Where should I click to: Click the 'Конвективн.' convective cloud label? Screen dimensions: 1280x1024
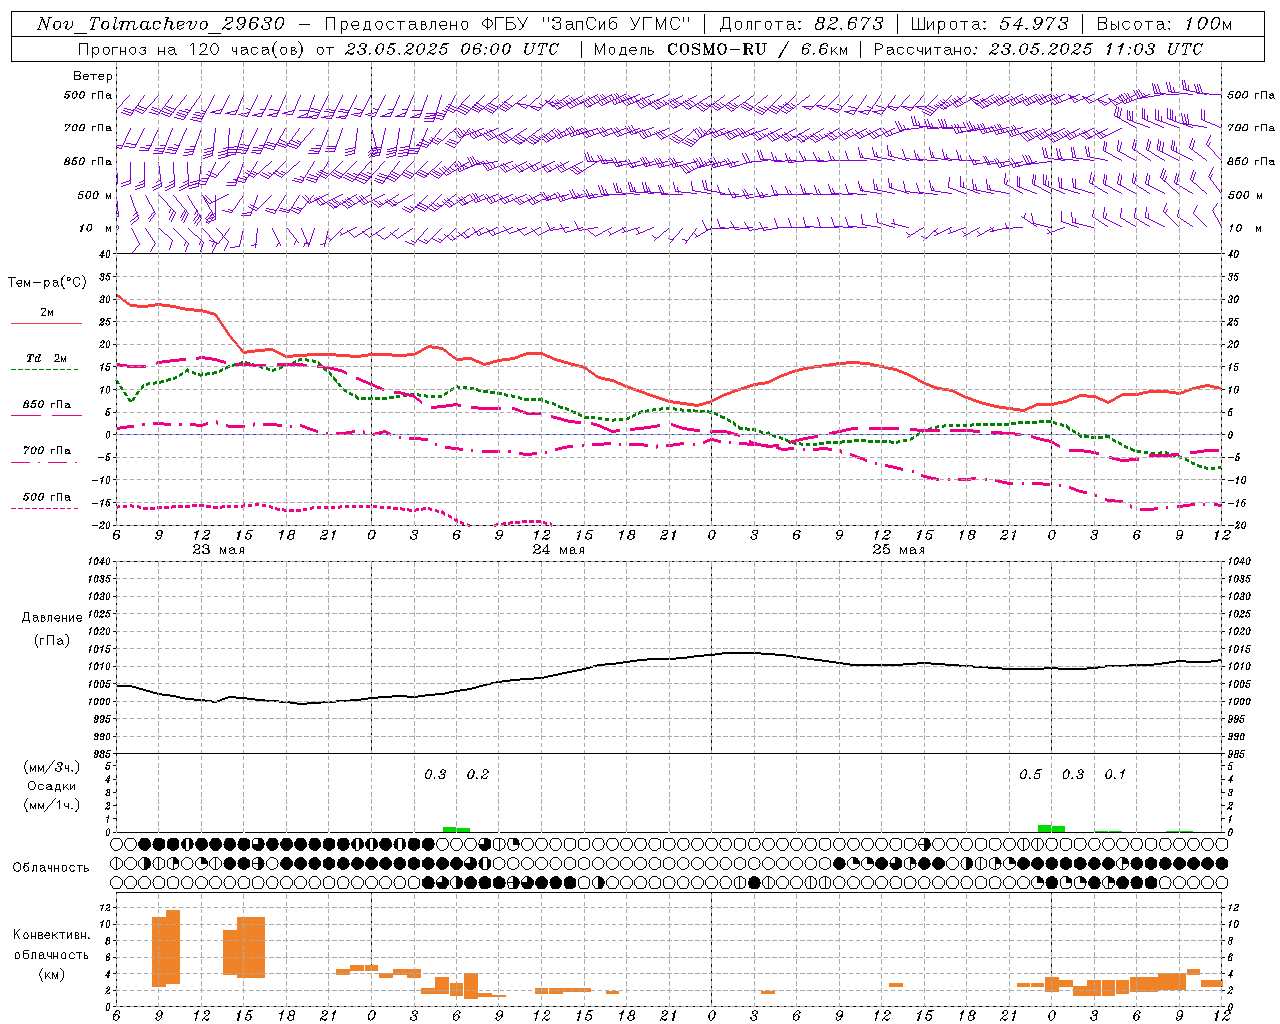[51, 935]
